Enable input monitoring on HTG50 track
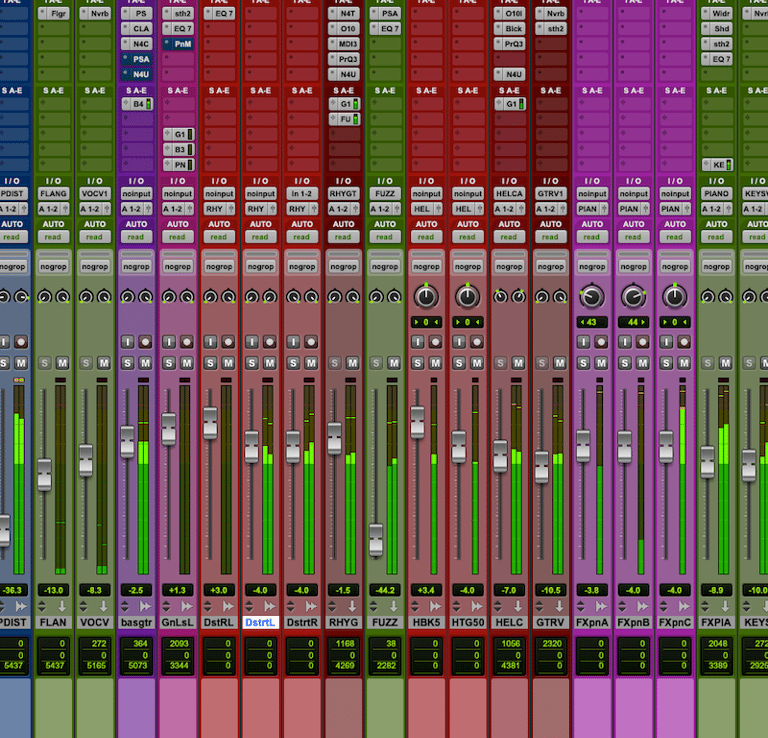Screen dimensions: 768x738 (459, 342)
